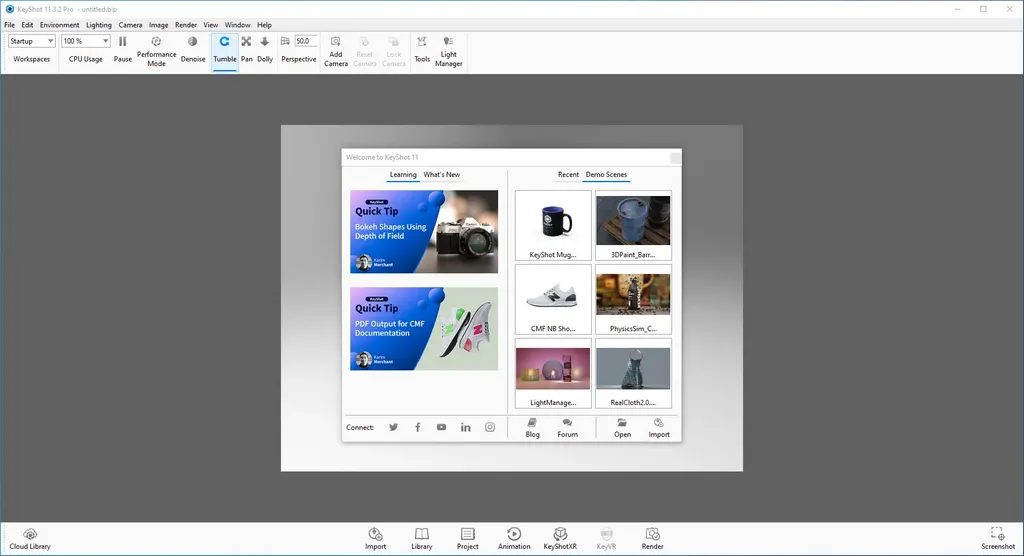
Task: Visit the KeyShot Blog
Action: [x=533, y=429]
